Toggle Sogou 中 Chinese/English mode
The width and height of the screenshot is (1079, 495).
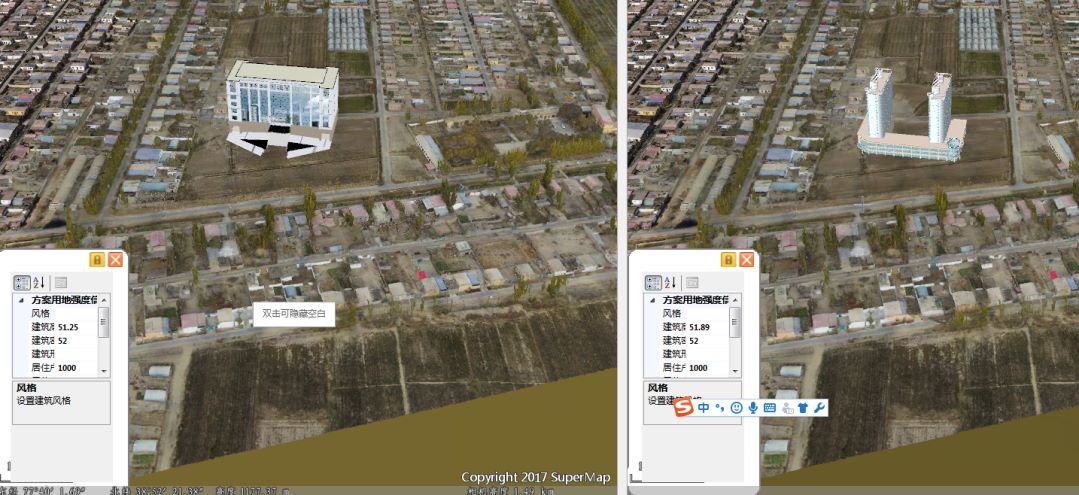(704, 408)
